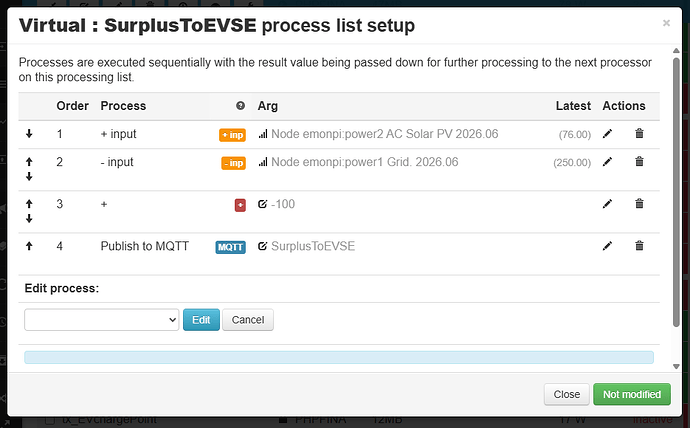Click the 'Actions' column header
Screen dimensions: 690x428
tap(624, 106)
